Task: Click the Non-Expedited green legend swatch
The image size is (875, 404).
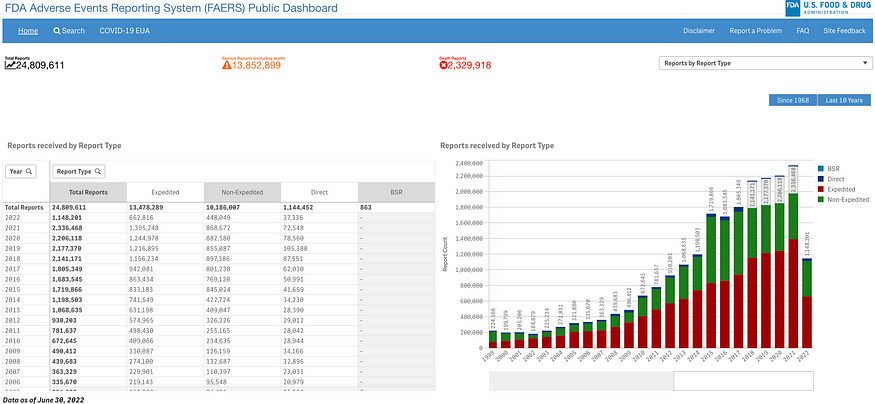Action: [820, 199]
